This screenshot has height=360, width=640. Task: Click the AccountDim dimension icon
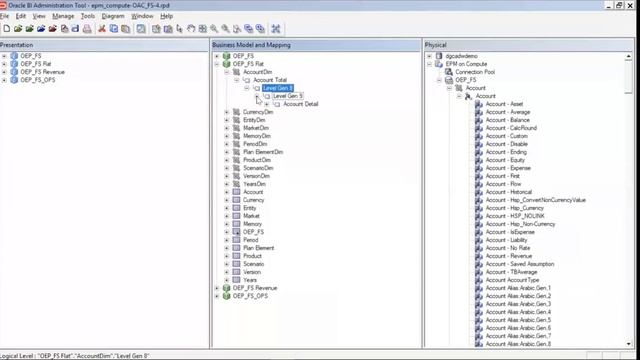pyautogui.click(x=236, y=72)
